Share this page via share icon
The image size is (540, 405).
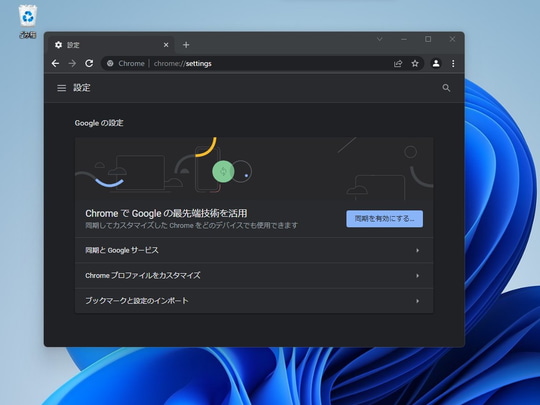pos(398,63)
